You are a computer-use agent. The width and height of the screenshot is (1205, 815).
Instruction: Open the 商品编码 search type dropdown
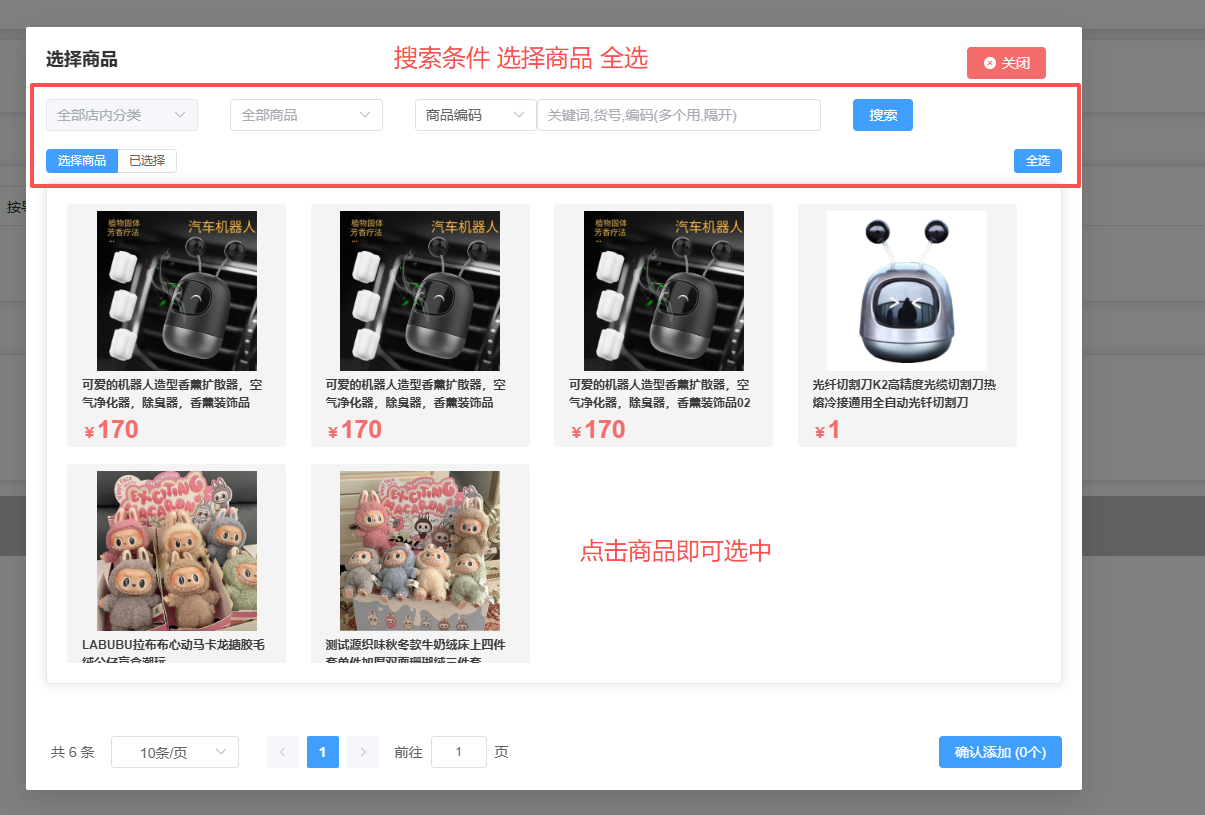pos(475,115)
